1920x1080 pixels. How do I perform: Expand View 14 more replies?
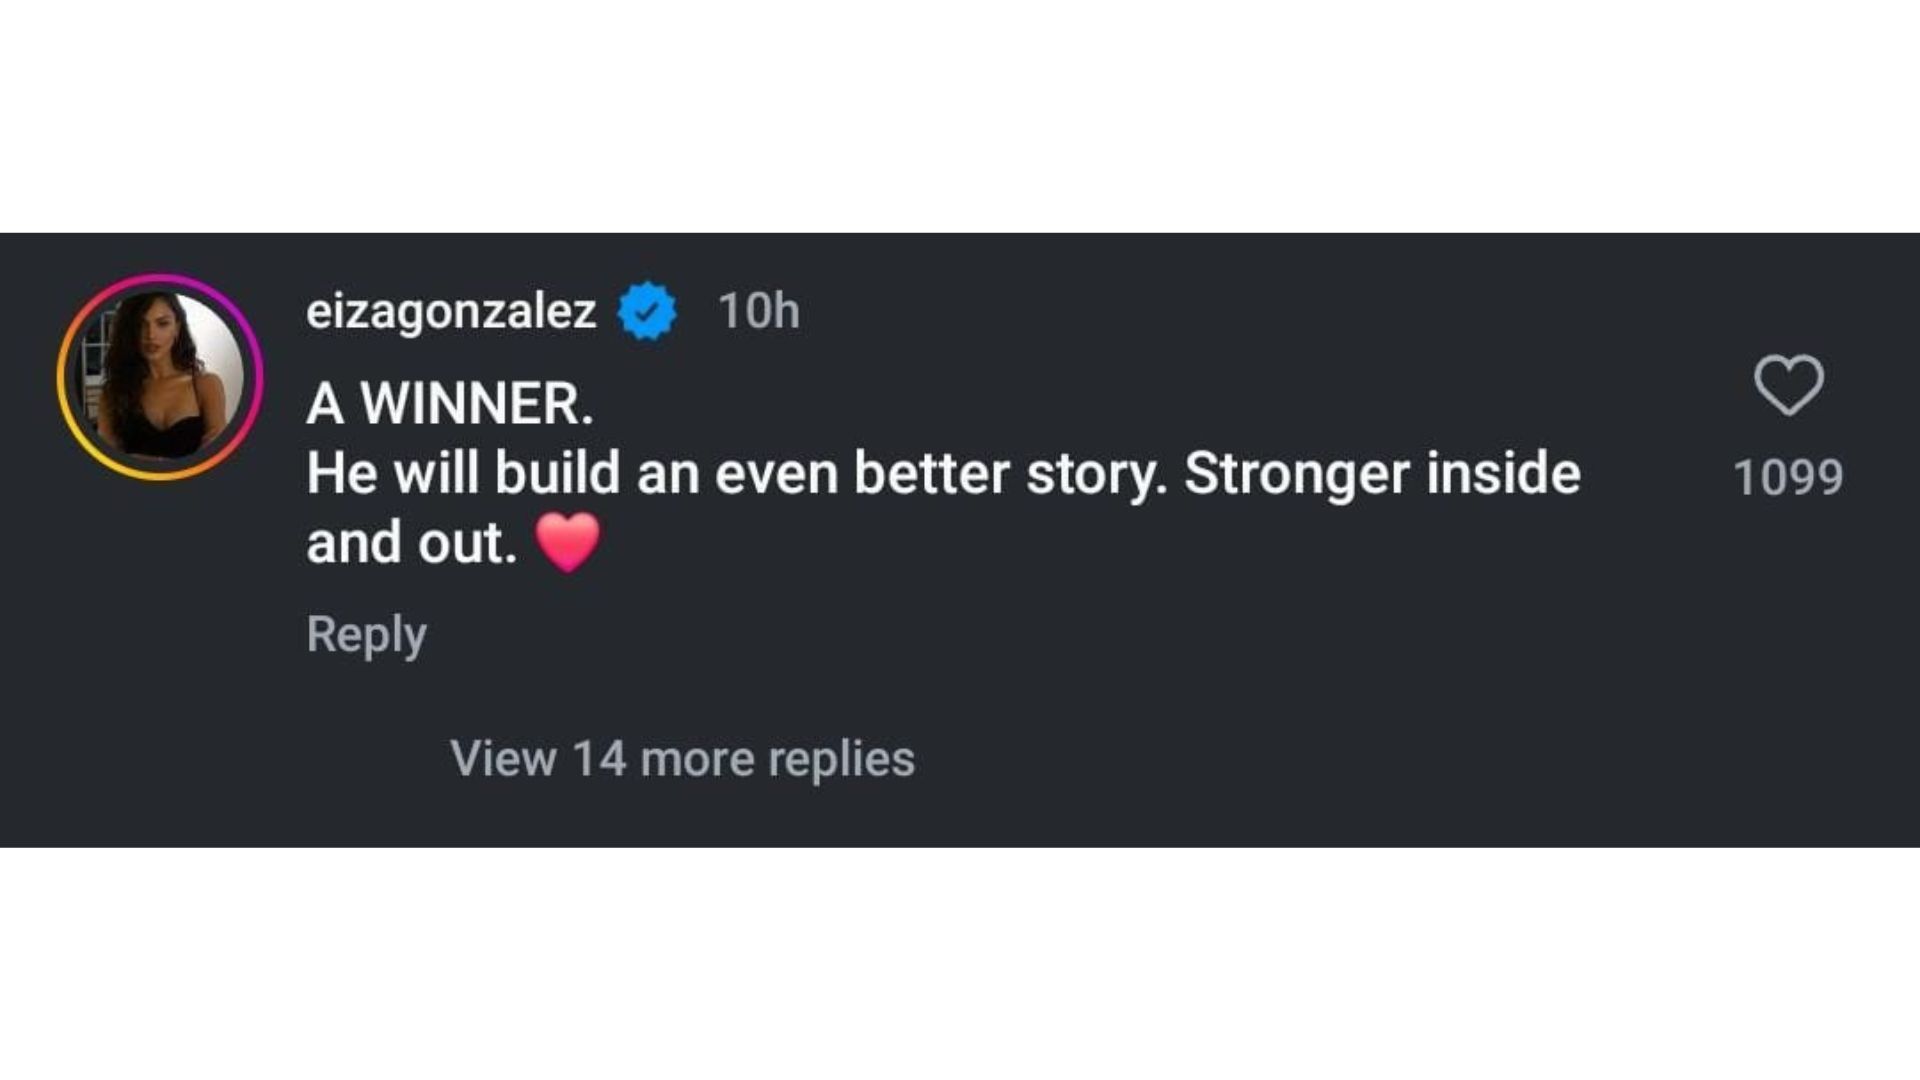point(682,758)
